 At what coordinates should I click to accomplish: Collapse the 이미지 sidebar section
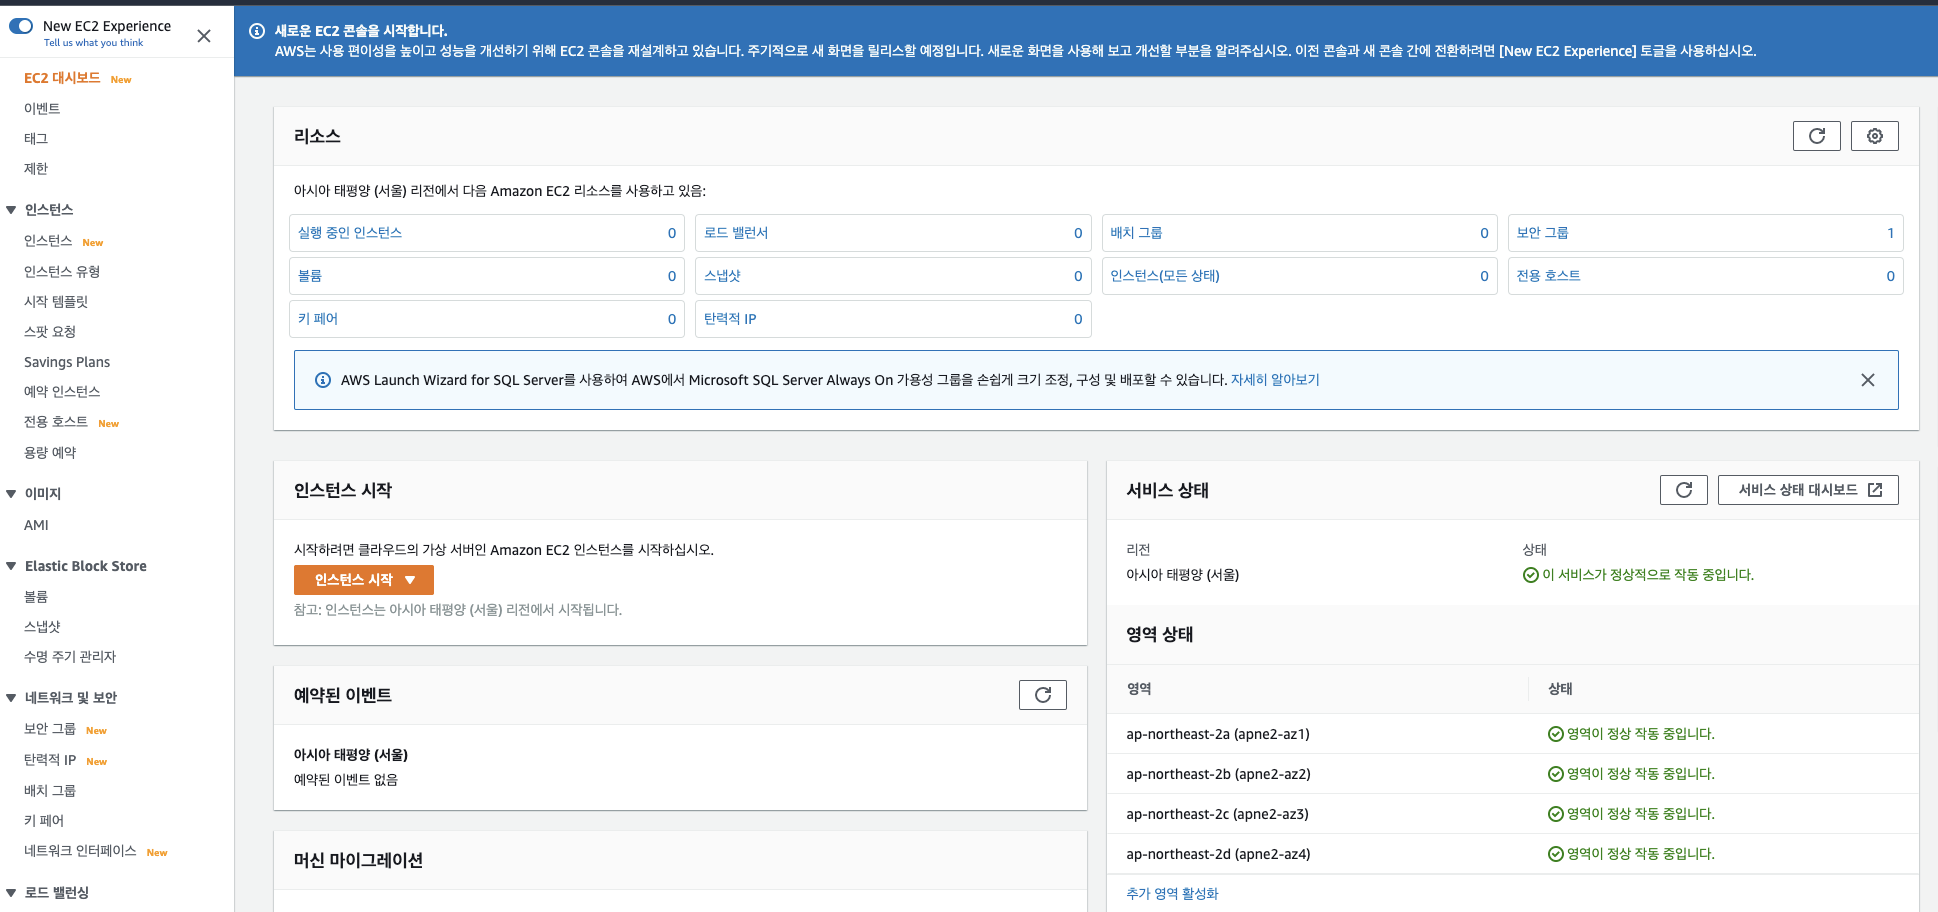pyautogui.click(x=11, y=494)
